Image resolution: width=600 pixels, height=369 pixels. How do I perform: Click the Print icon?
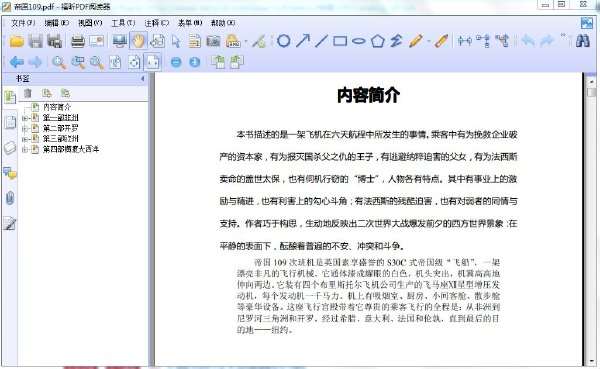(x=78, y=41)
